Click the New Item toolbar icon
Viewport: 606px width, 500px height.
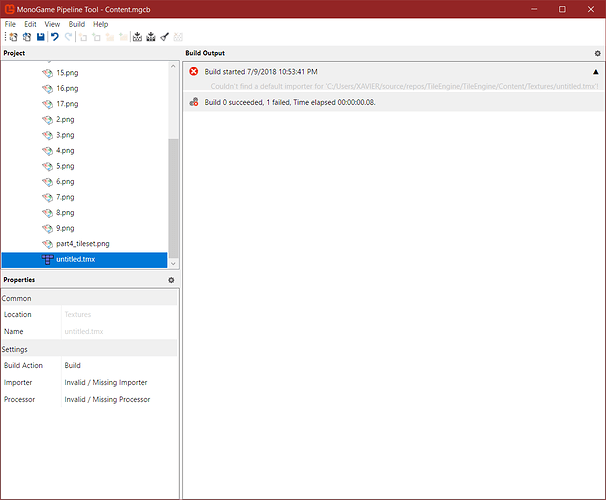[83, 37]
